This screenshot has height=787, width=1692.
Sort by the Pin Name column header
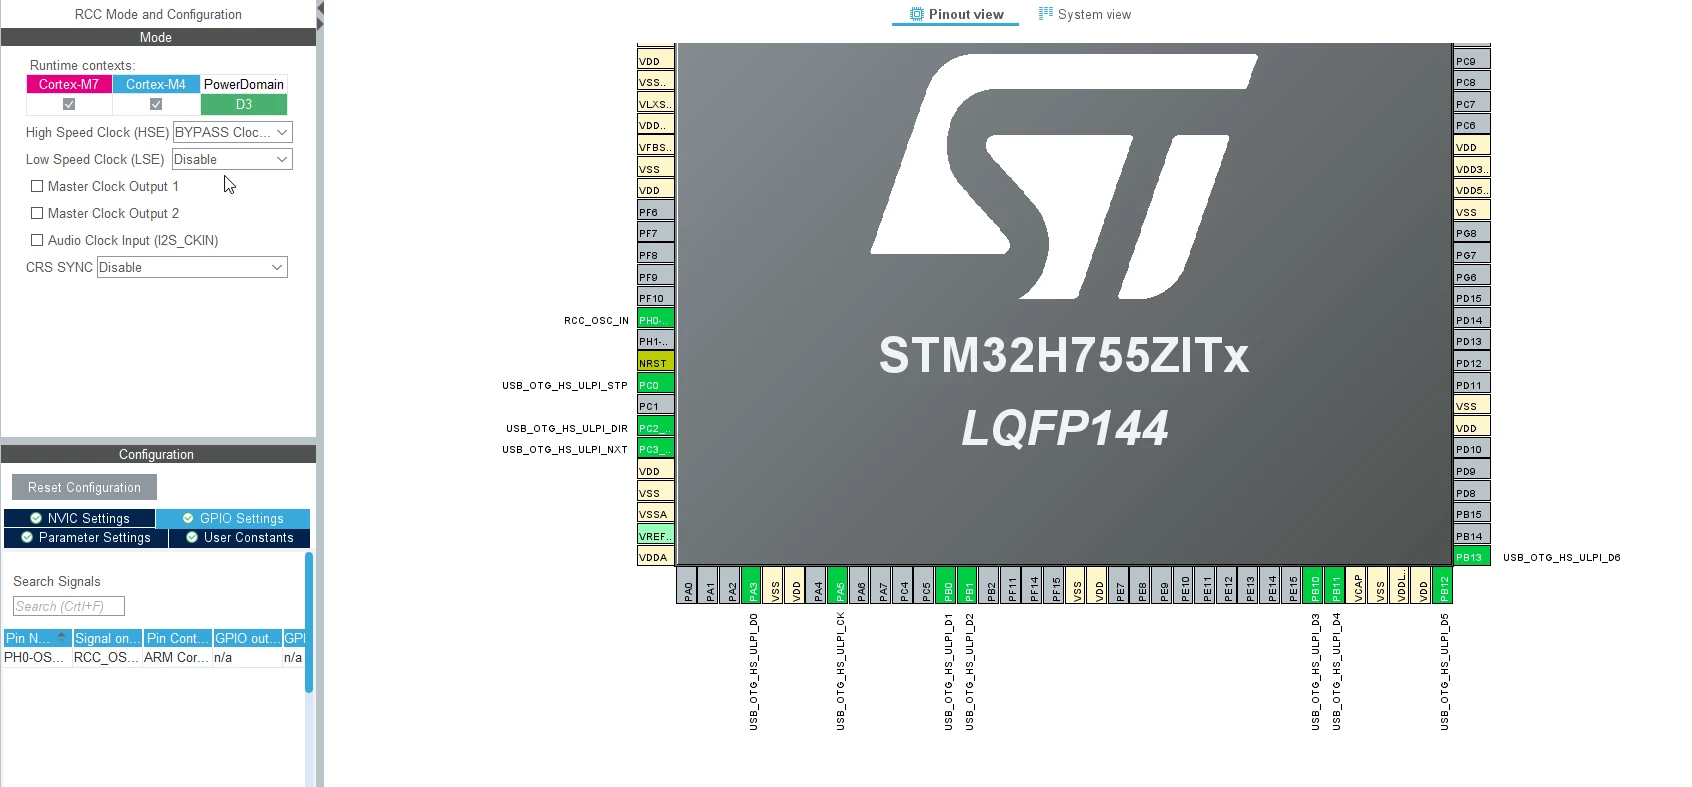pos(37,638)
